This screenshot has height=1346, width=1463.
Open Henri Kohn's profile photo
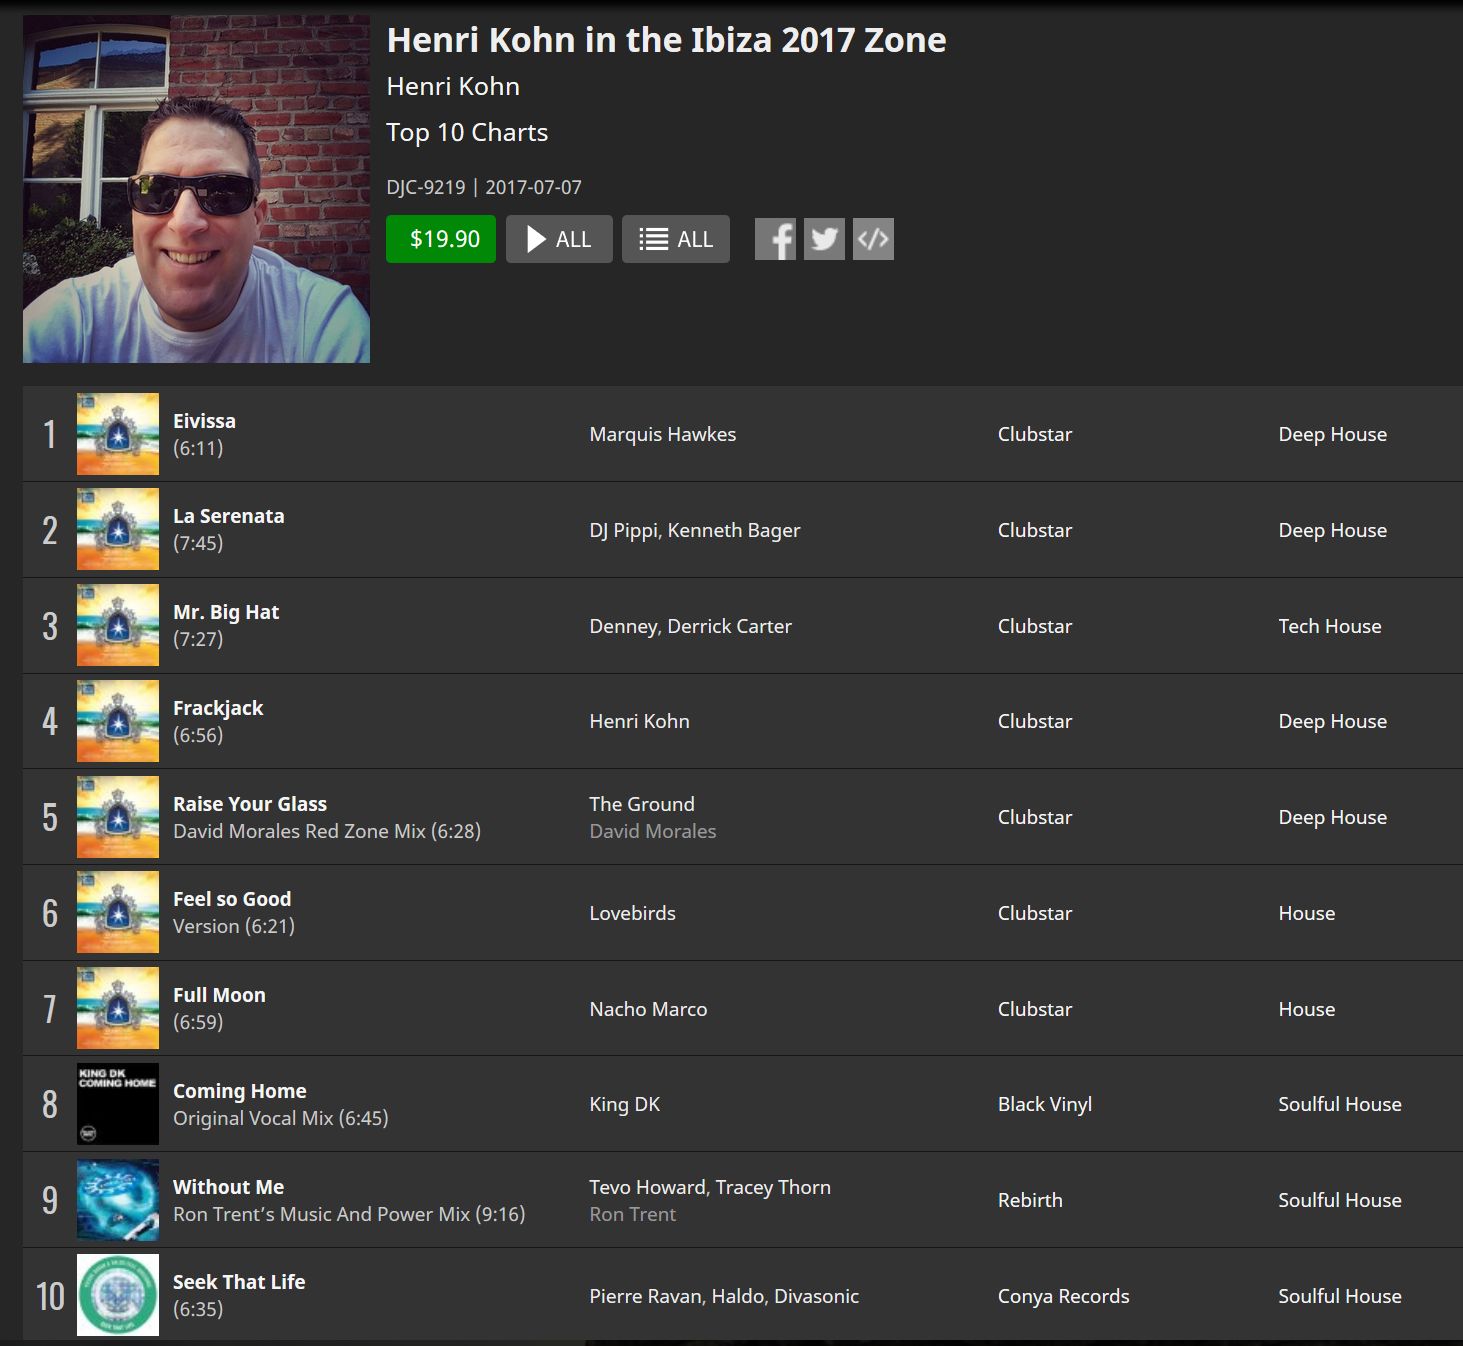196,189
